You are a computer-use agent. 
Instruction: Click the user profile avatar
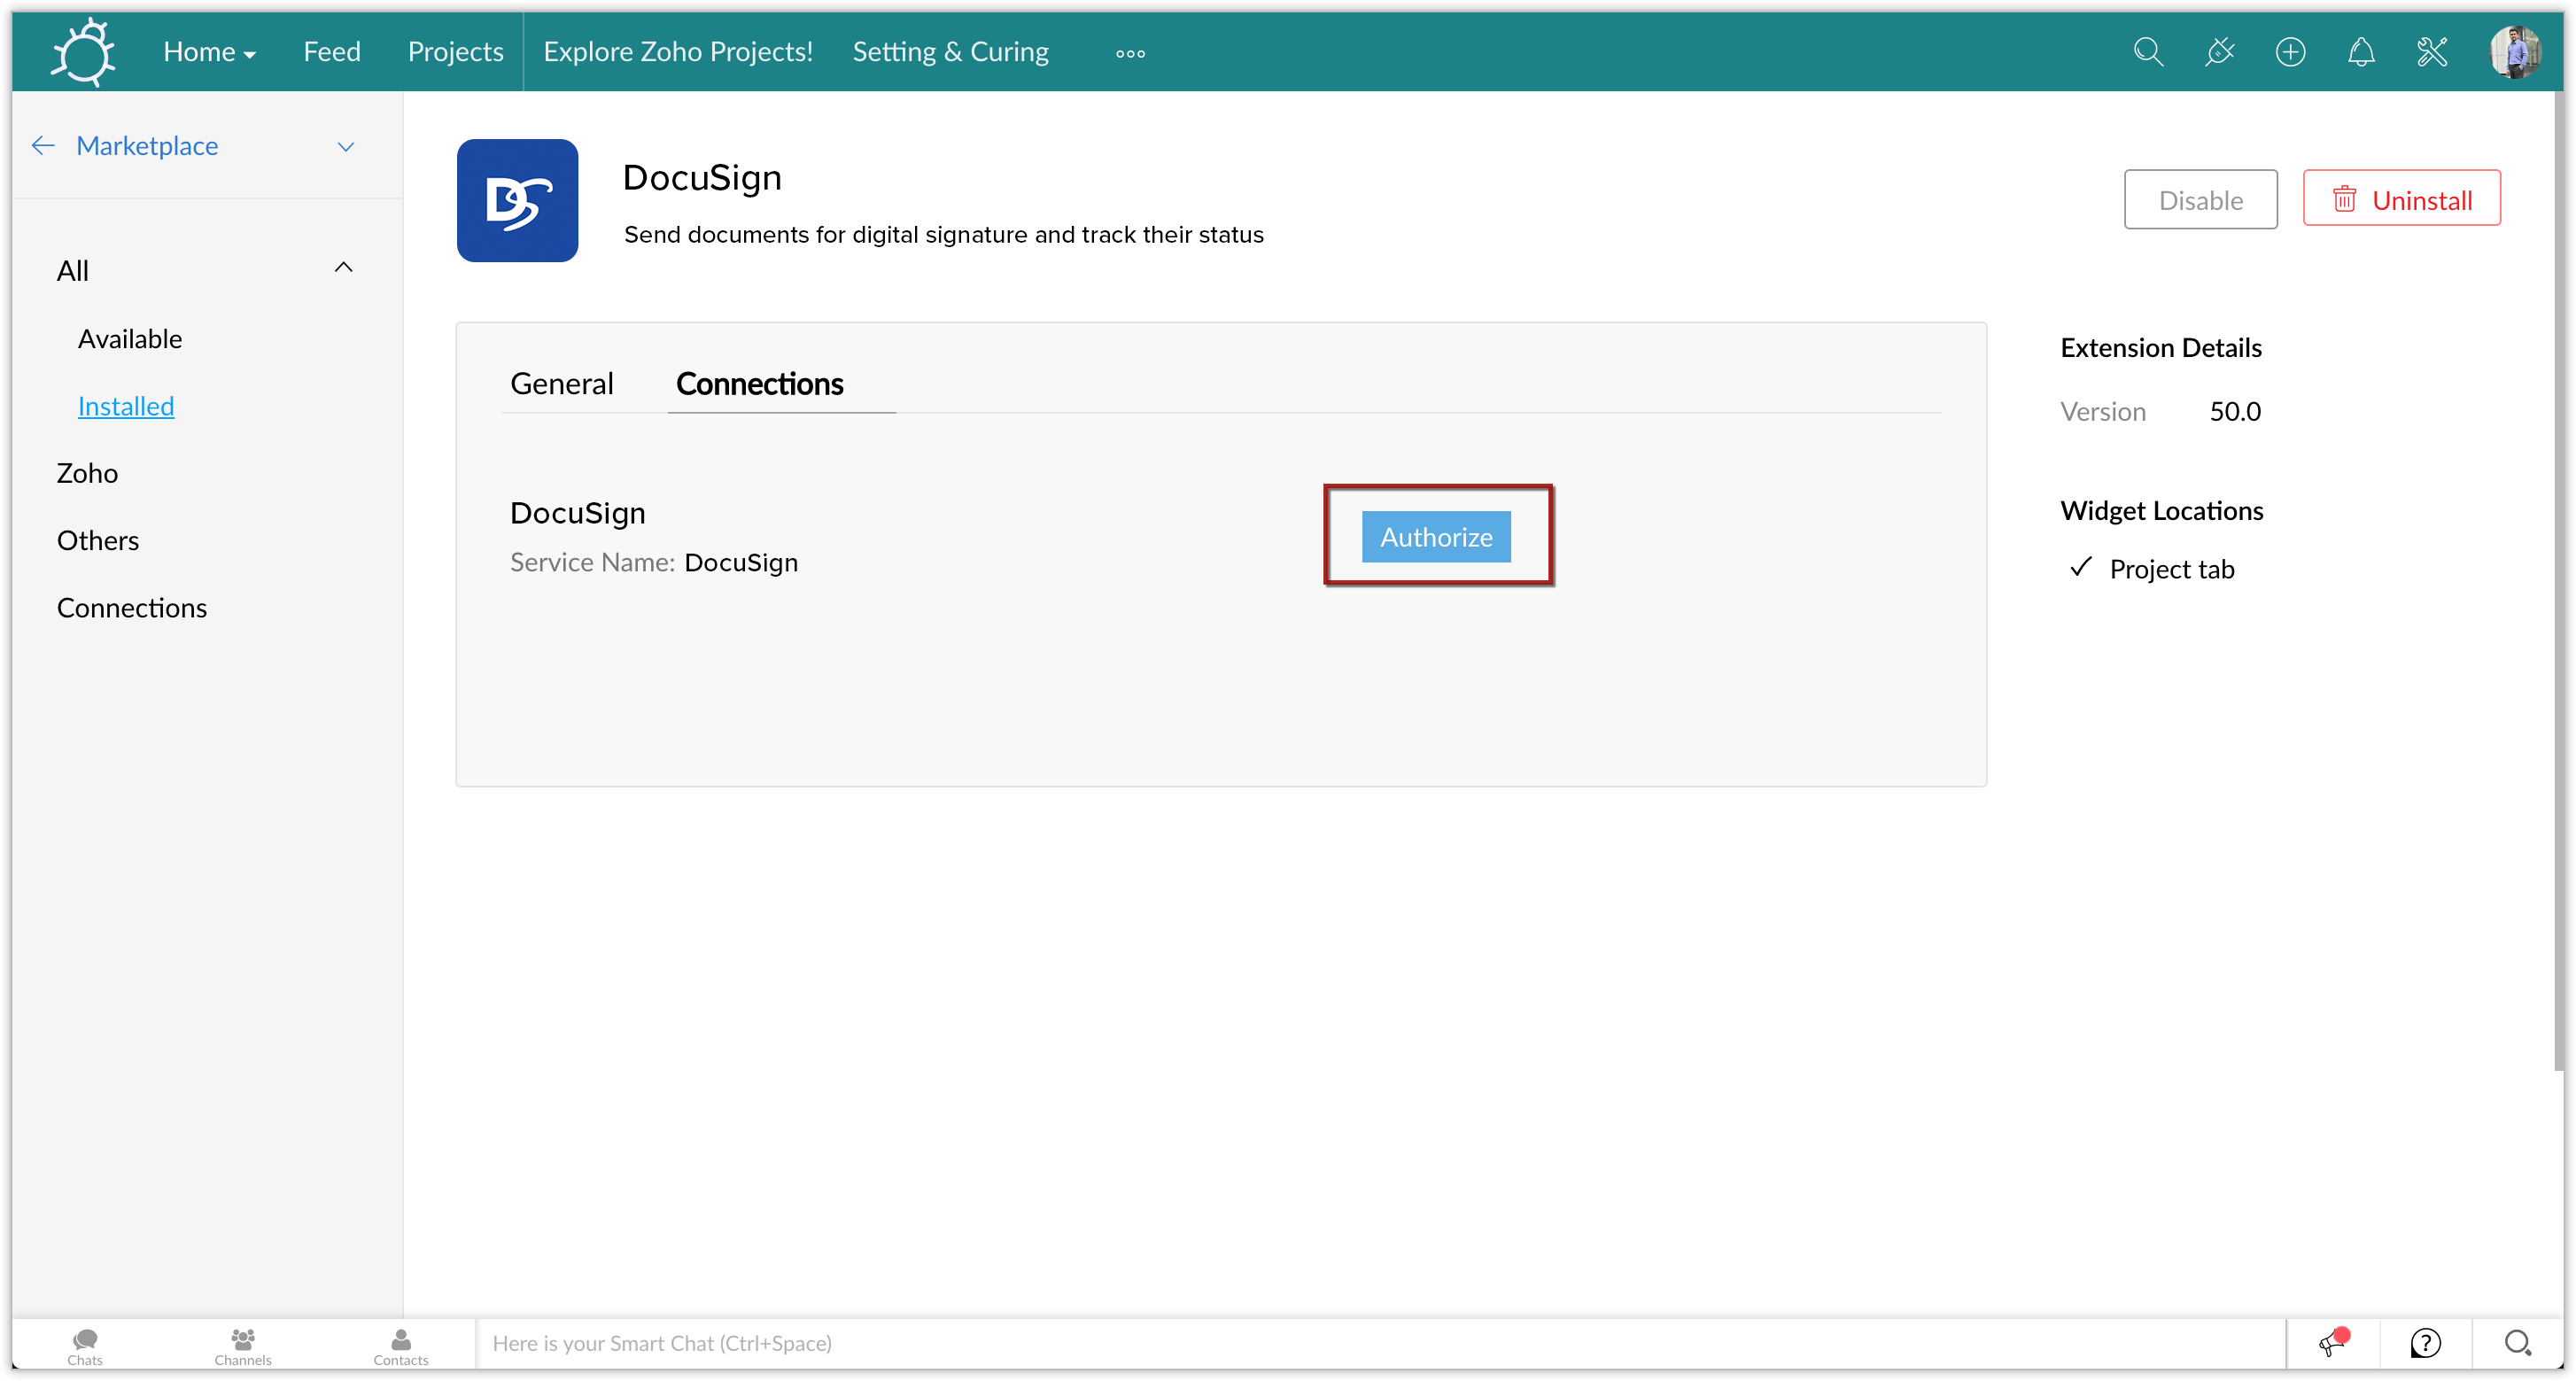click(2514, 52)
